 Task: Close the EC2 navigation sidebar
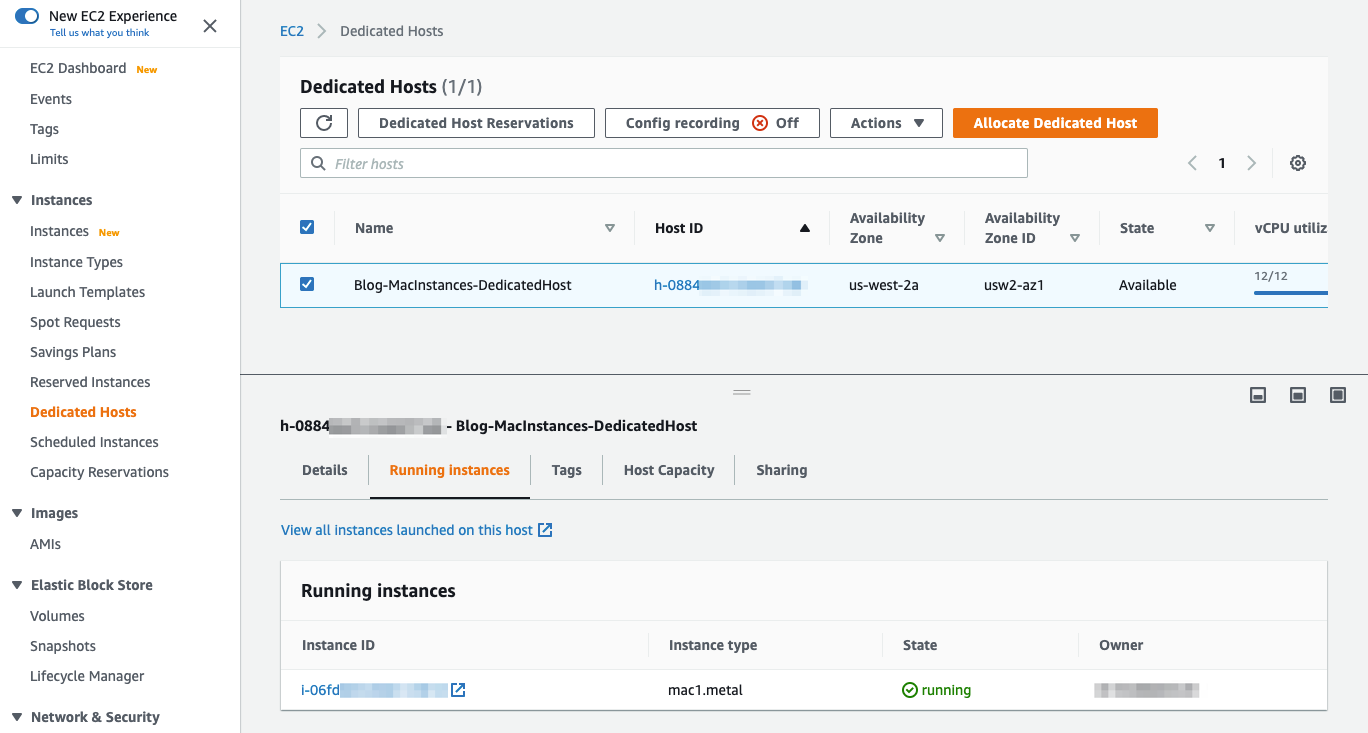(x=210, y=26)
